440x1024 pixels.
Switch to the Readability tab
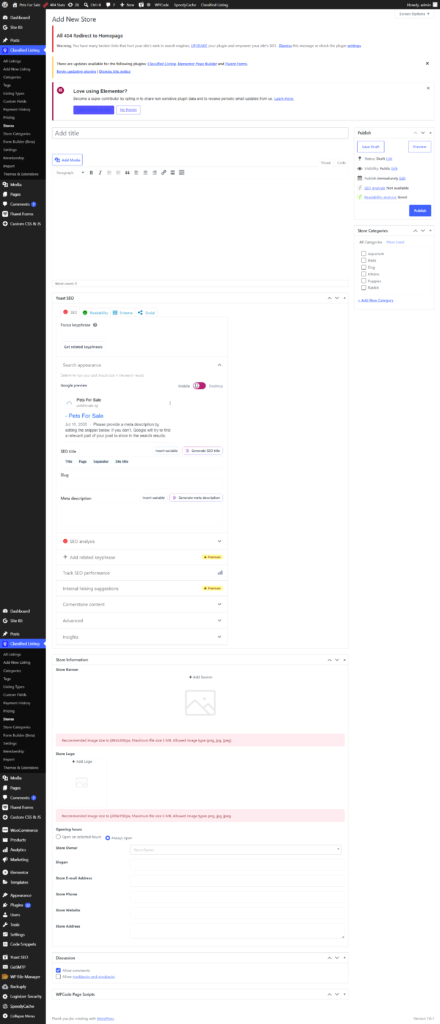tap(95, 313)
